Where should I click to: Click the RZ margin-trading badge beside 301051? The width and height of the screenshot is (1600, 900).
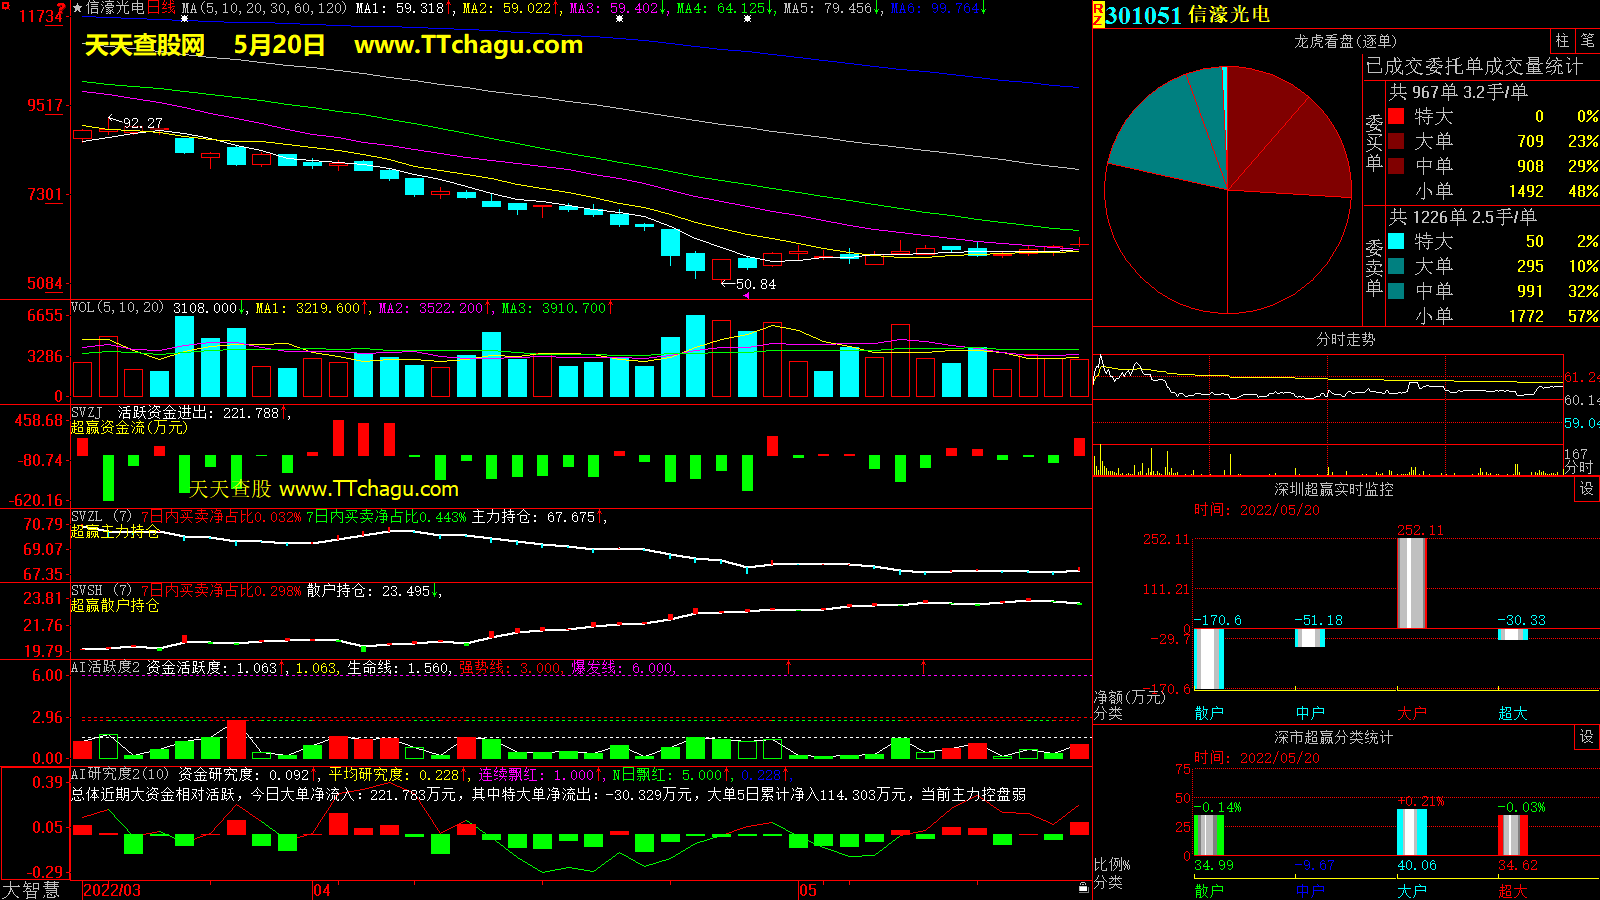[x=1098, y=14]
